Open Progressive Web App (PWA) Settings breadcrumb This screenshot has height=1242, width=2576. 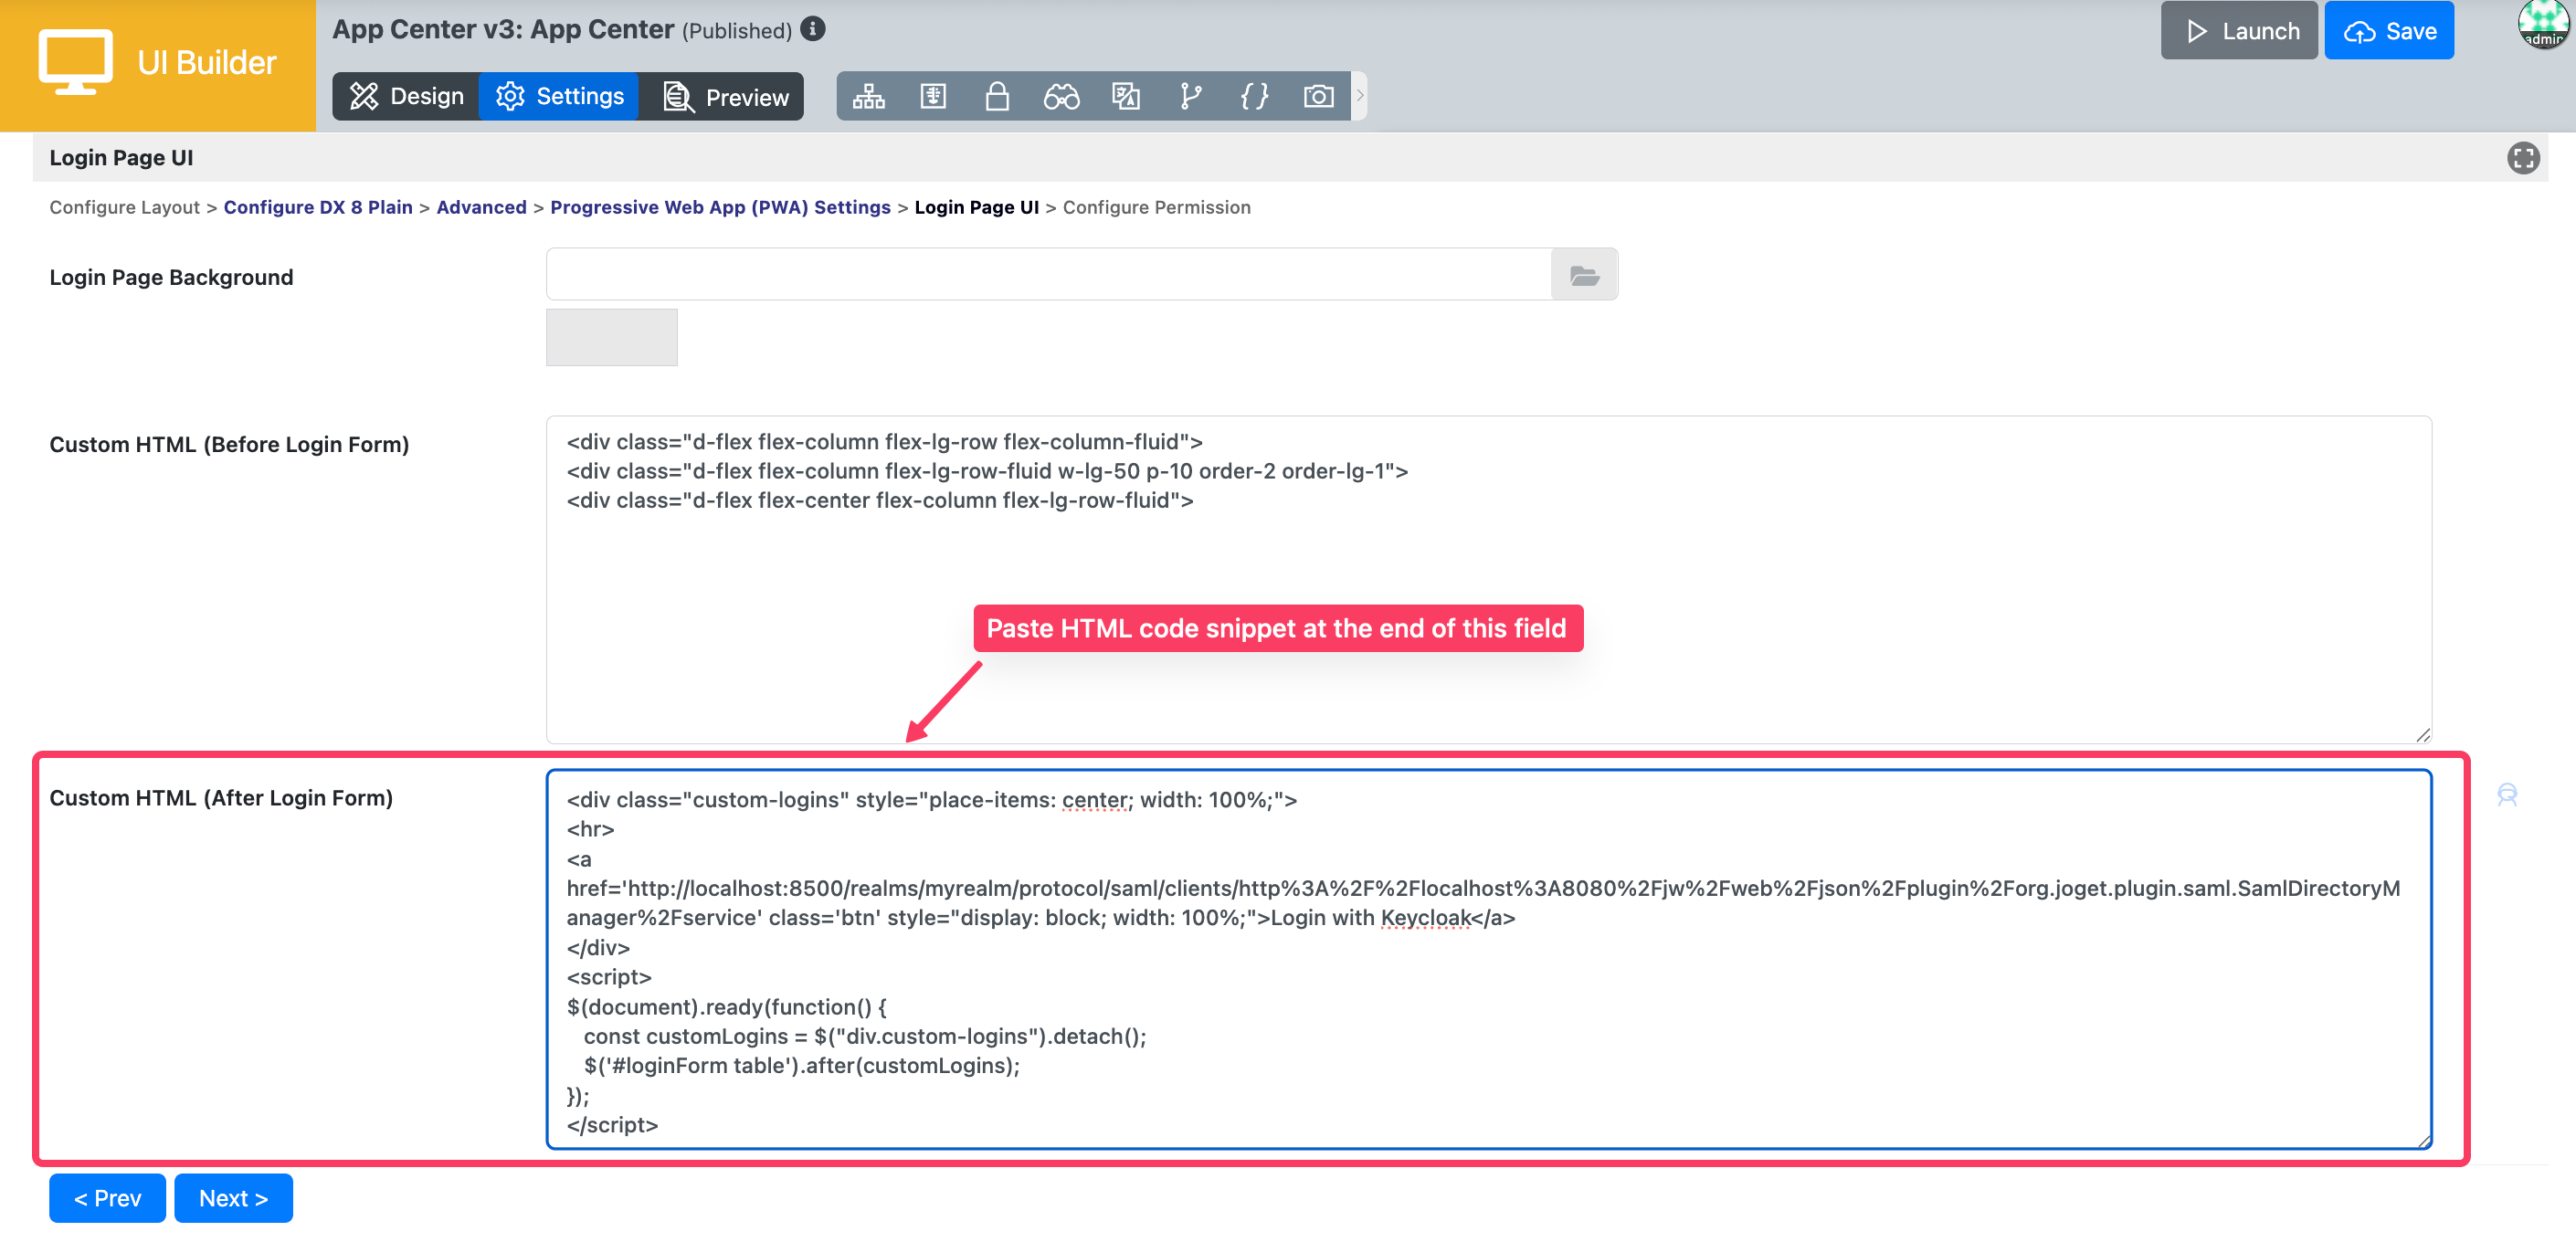click(x=719, y=207)
